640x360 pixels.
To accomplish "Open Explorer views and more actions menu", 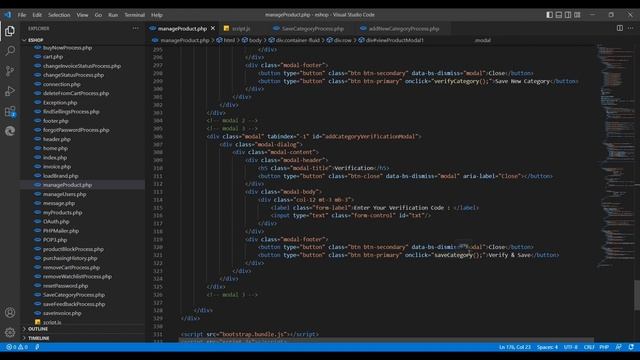I will [136, 28].
